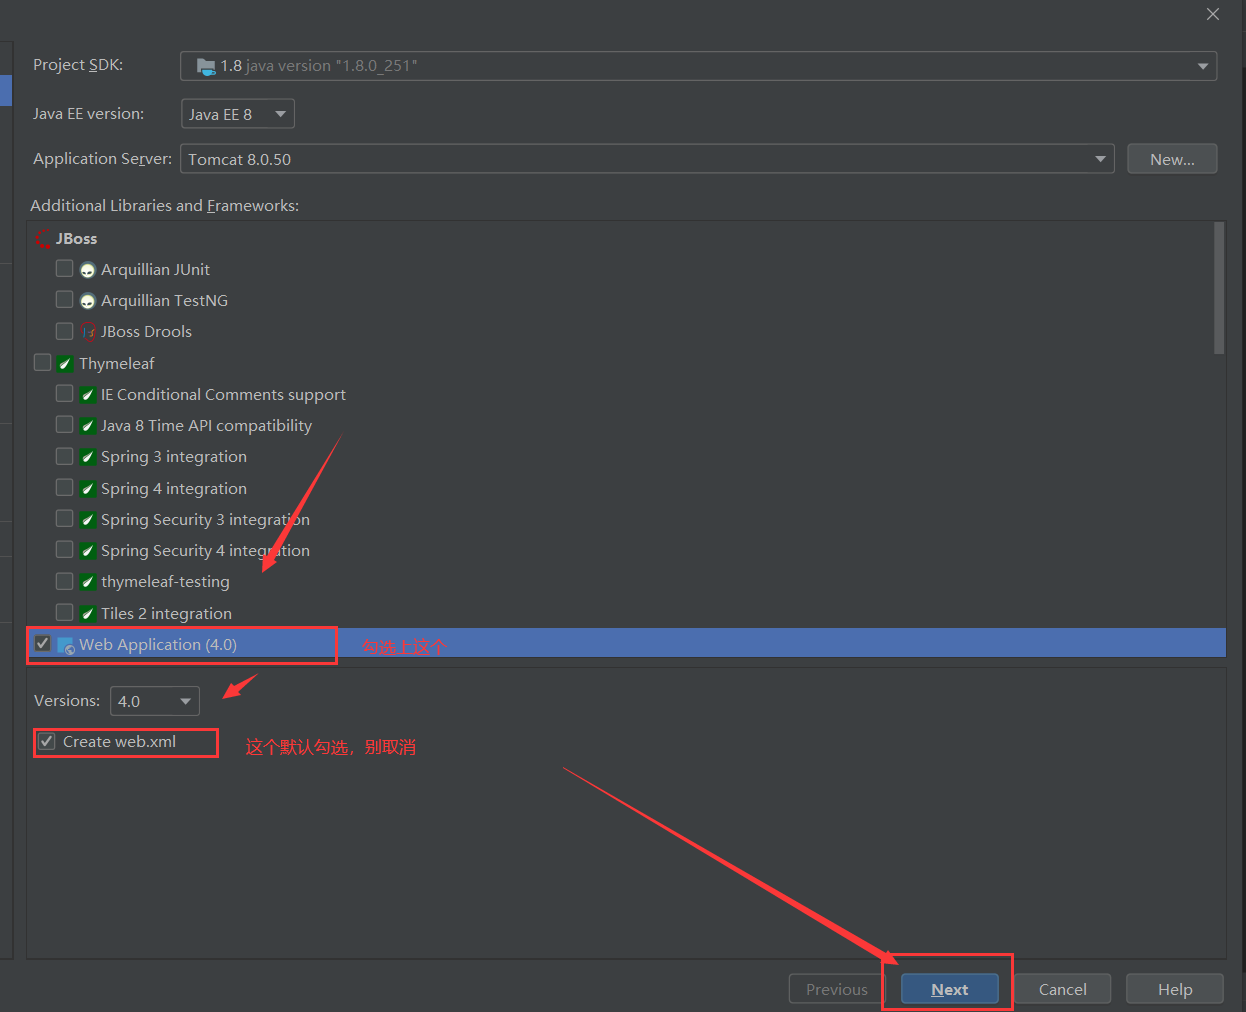This screenshot has height=1012, width=1246.
Task: Check the Spring 3 integration checkbox
Action: coord(65,456)
